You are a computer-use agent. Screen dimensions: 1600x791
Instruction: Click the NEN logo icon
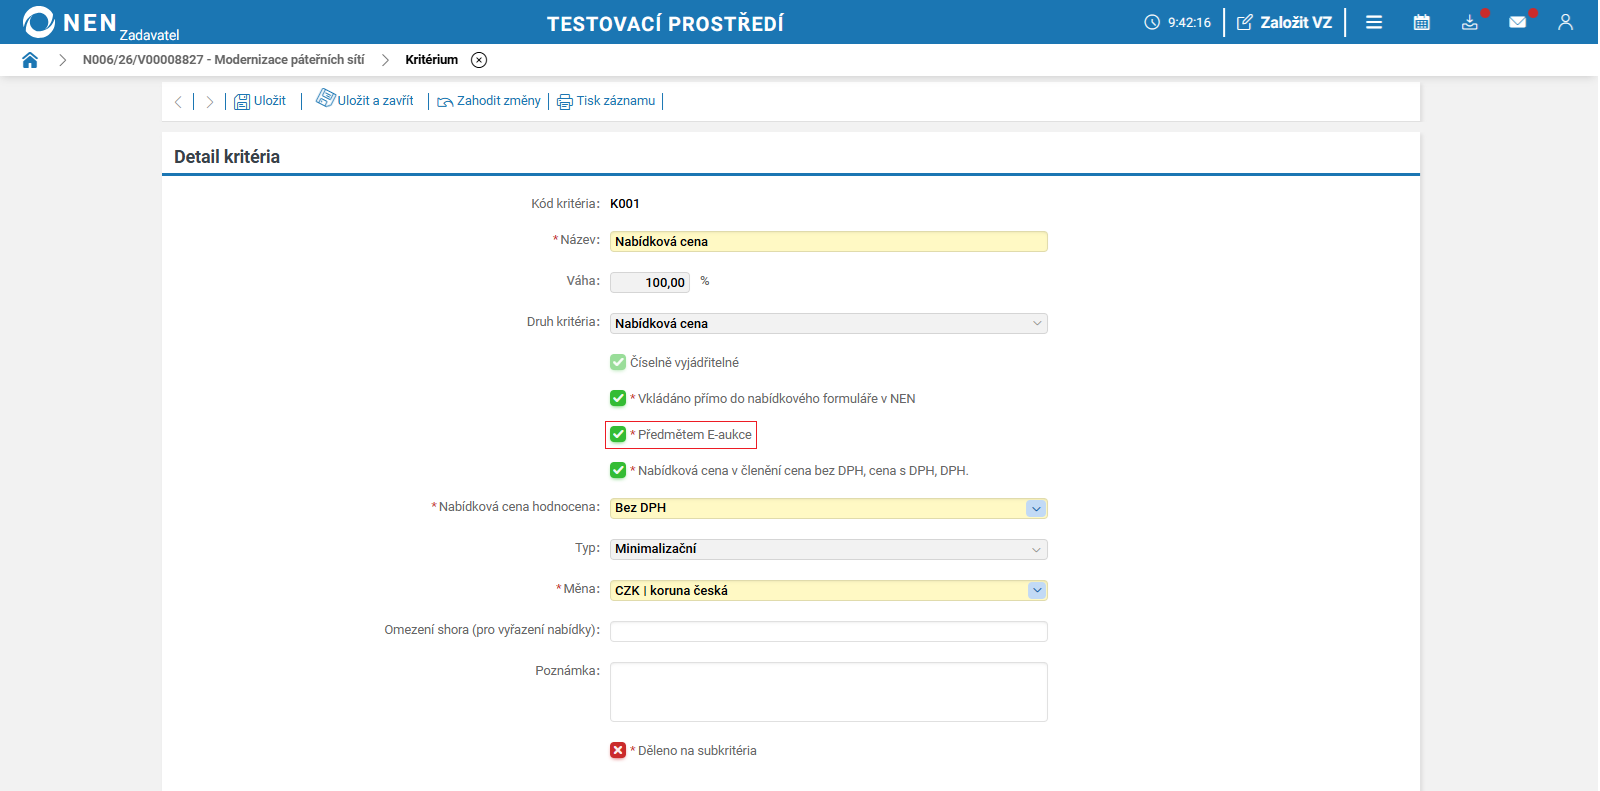point(39,22)
